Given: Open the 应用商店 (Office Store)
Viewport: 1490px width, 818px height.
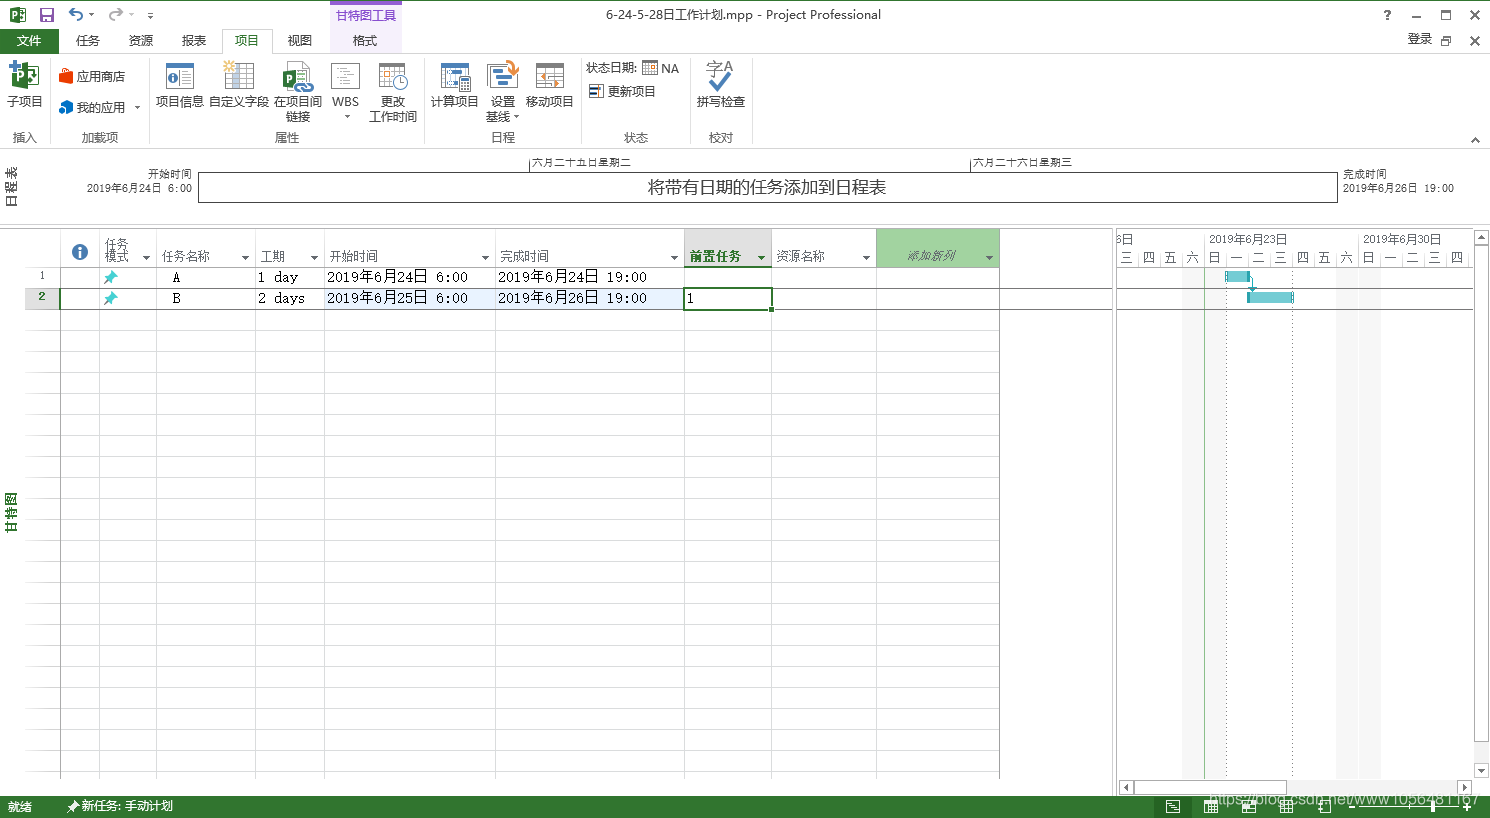Looking at the screenshot, I should tap(99, 75).
